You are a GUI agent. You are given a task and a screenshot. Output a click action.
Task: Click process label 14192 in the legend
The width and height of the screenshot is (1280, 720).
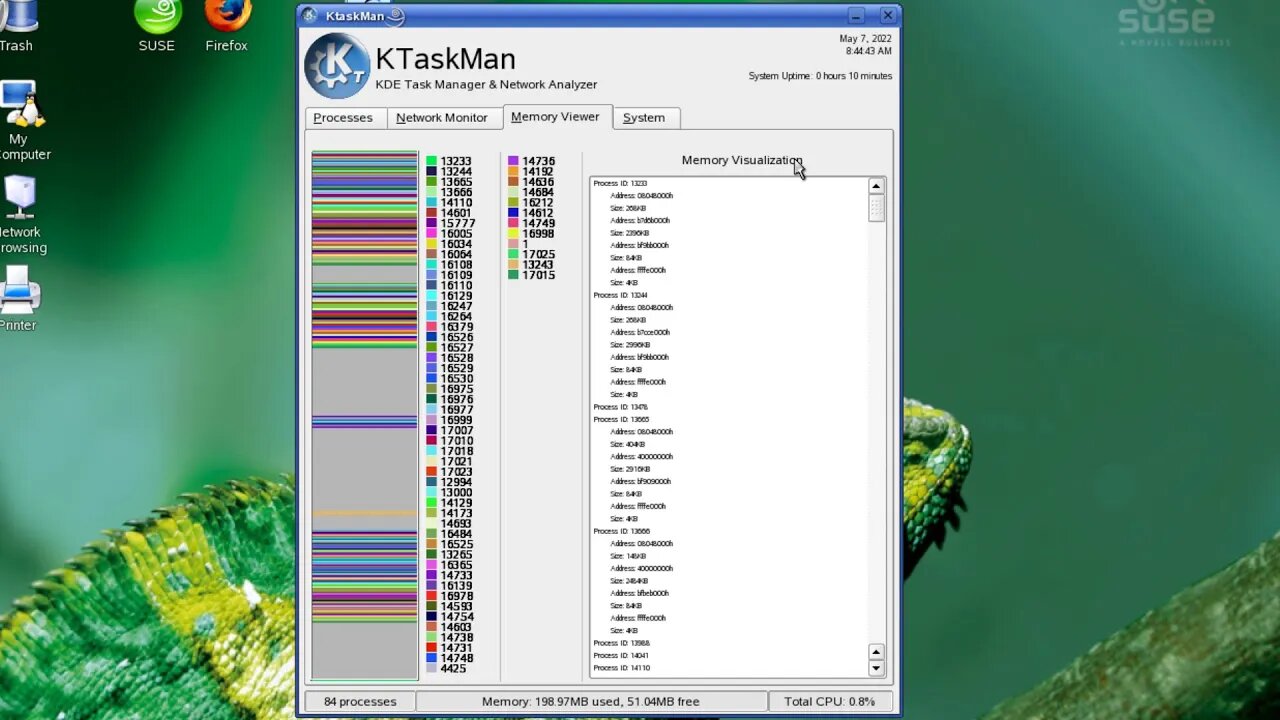(x=538, y=172)
